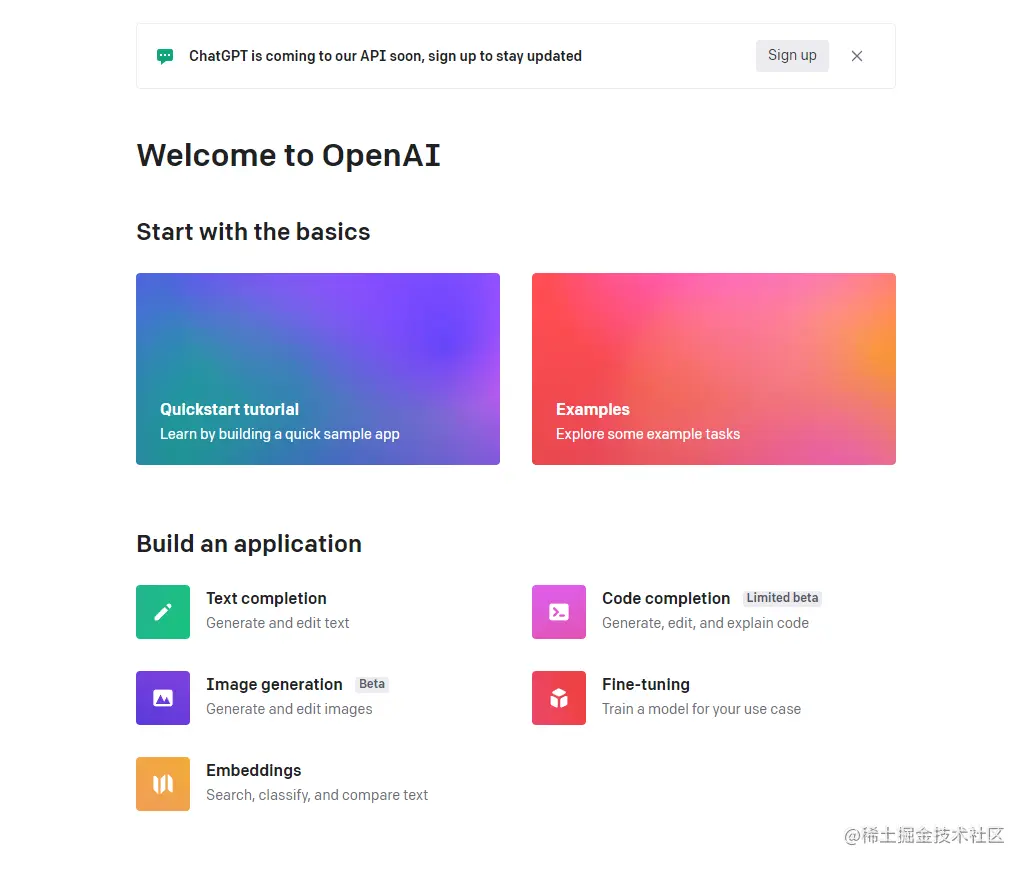This screenshot has height=869, width=1028.
Task: Click 'Generate and edit images' description
Action: pos(289,708)
